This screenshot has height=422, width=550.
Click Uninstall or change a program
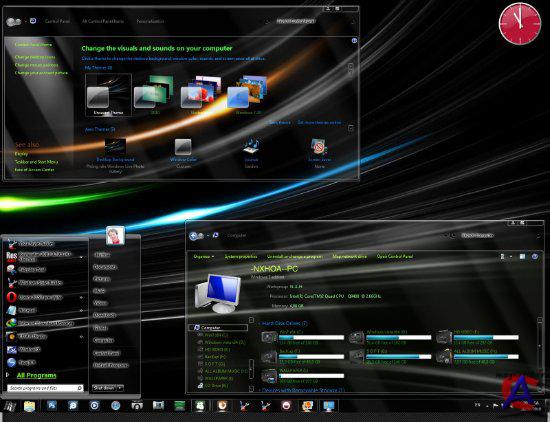(294, 257)
